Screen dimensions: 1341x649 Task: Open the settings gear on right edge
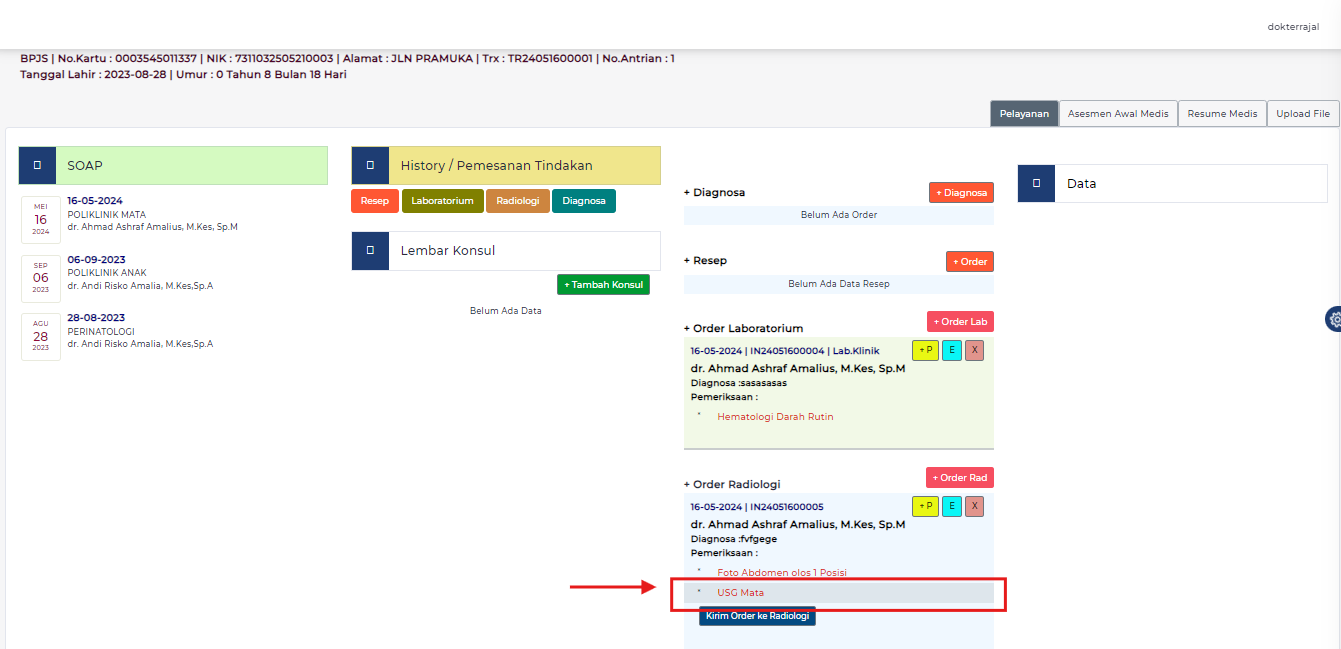click(x=1333, y=319)
